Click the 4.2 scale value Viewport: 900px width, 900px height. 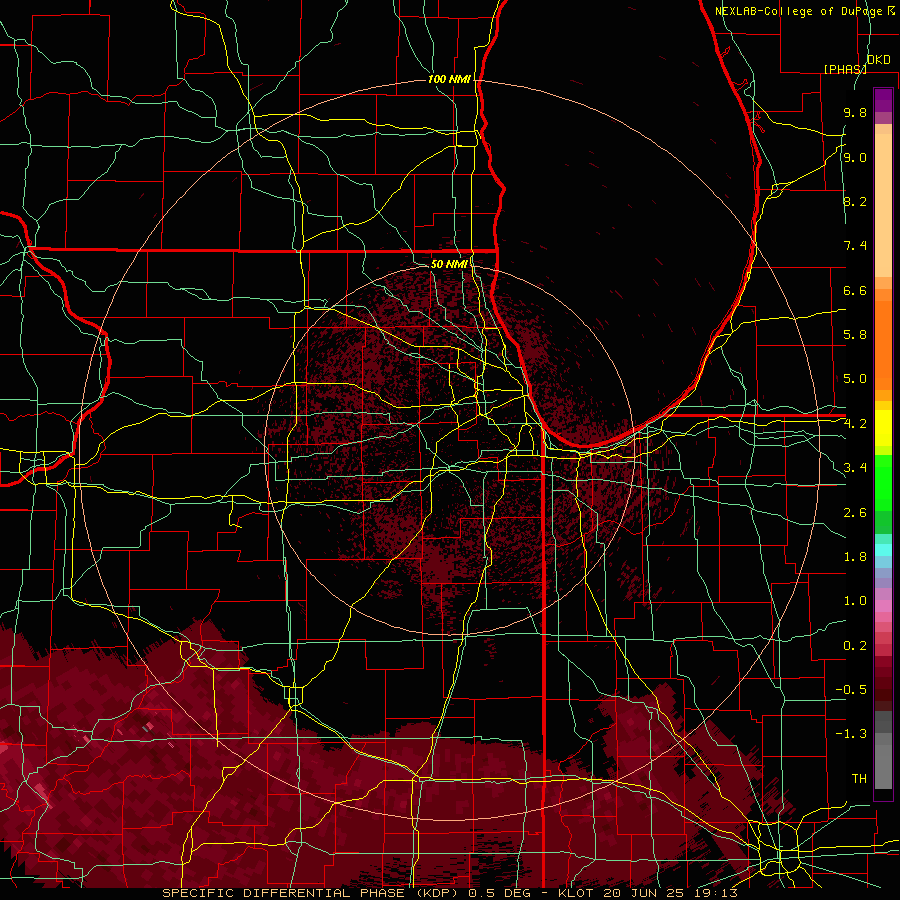click(855, 424)
